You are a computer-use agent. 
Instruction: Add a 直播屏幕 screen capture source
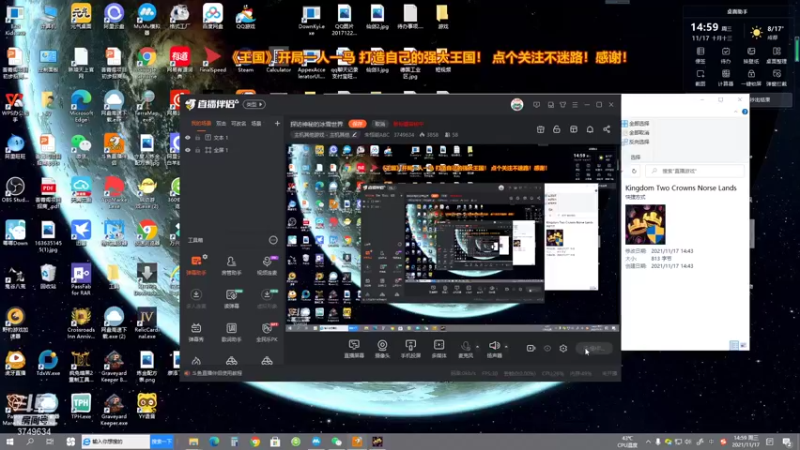(354, 349)
